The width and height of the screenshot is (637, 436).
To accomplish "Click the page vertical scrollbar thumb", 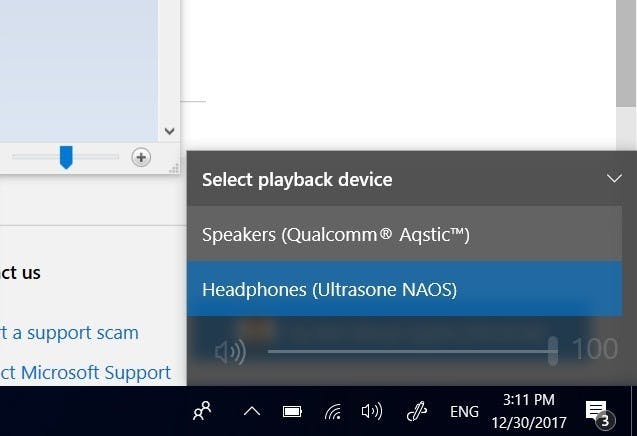I will click(626, 53).
